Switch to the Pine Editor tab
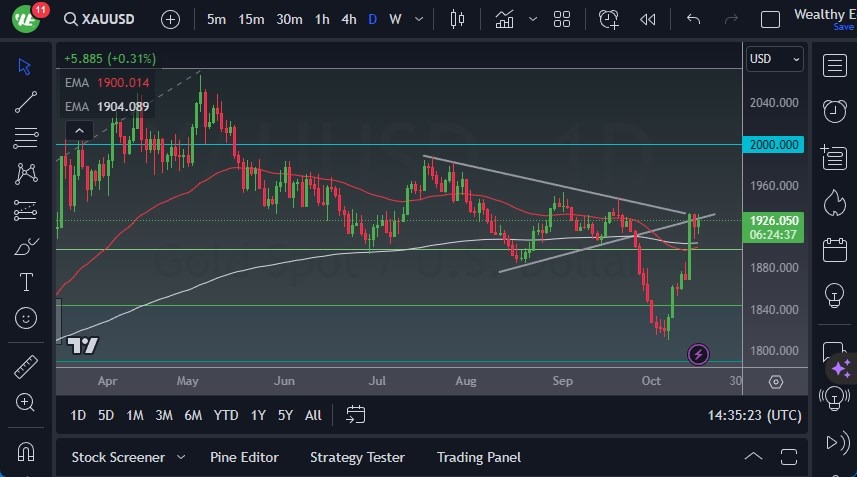The width and height of the screenshot is (857, 477). tap(244, 457)
